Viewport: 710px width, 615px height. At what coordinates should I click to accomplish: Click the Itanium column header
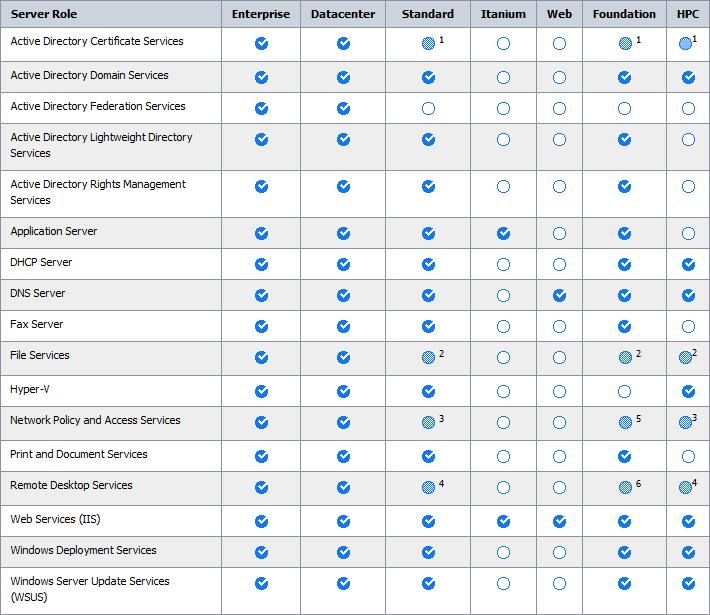click(503, 14)
